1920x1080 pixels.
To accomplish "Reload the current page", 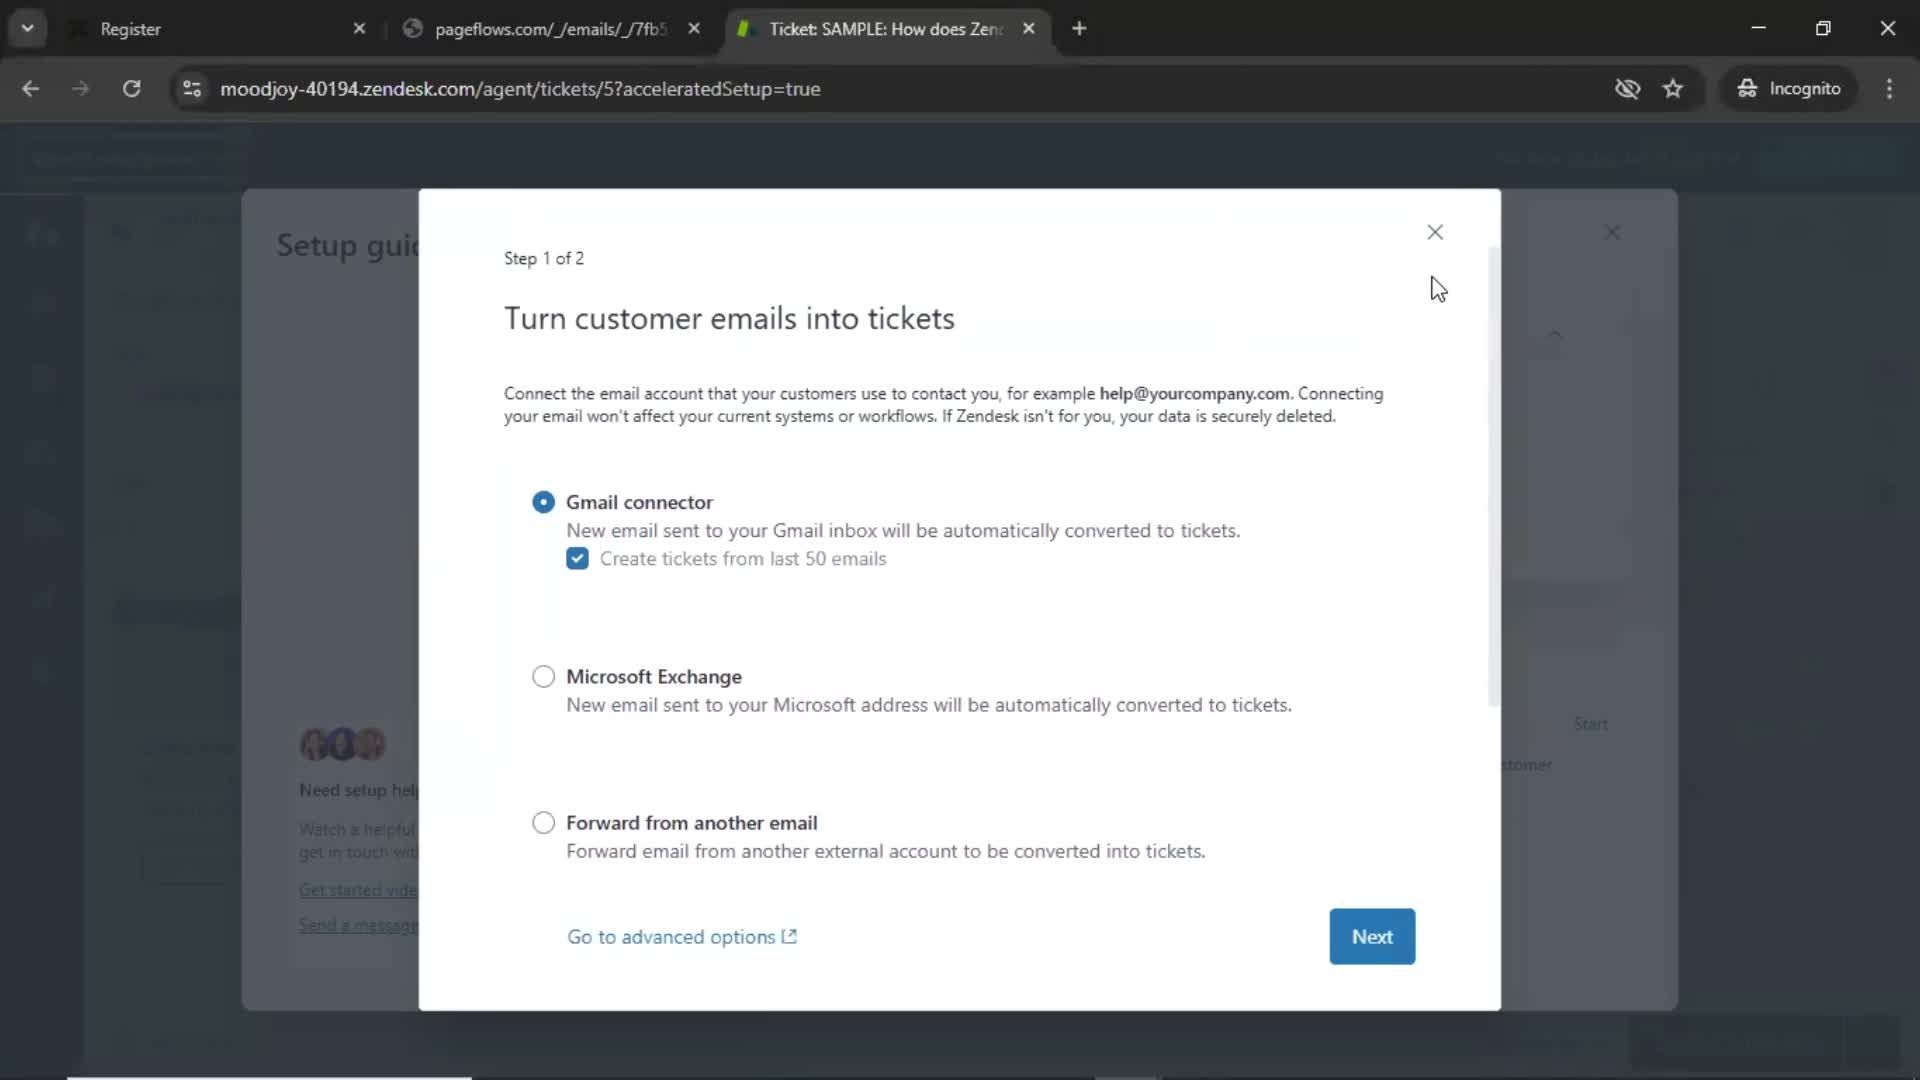I will [131, 89].
